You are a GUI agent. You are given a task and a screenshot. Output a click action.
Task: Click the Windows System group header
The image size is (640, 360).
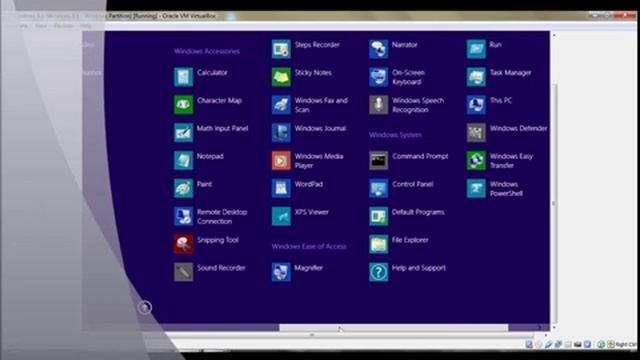(395, 135)
